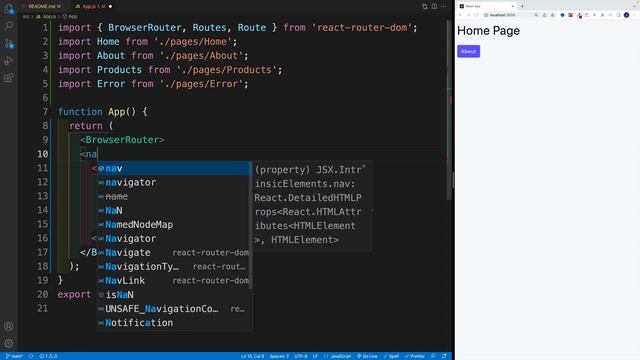This screenshot has height=360, width=640.
Task: Click the About button in the browser page
Action: point(468,51)
